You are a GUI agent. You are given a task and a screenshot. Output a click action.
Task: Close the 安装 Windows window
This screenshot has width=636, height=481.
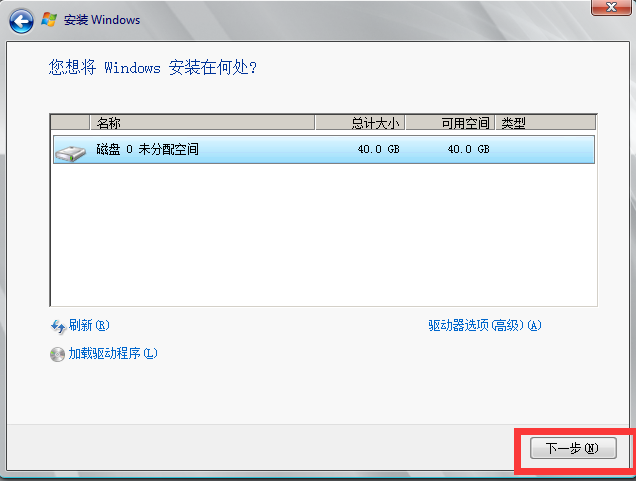tap(611, 7)
